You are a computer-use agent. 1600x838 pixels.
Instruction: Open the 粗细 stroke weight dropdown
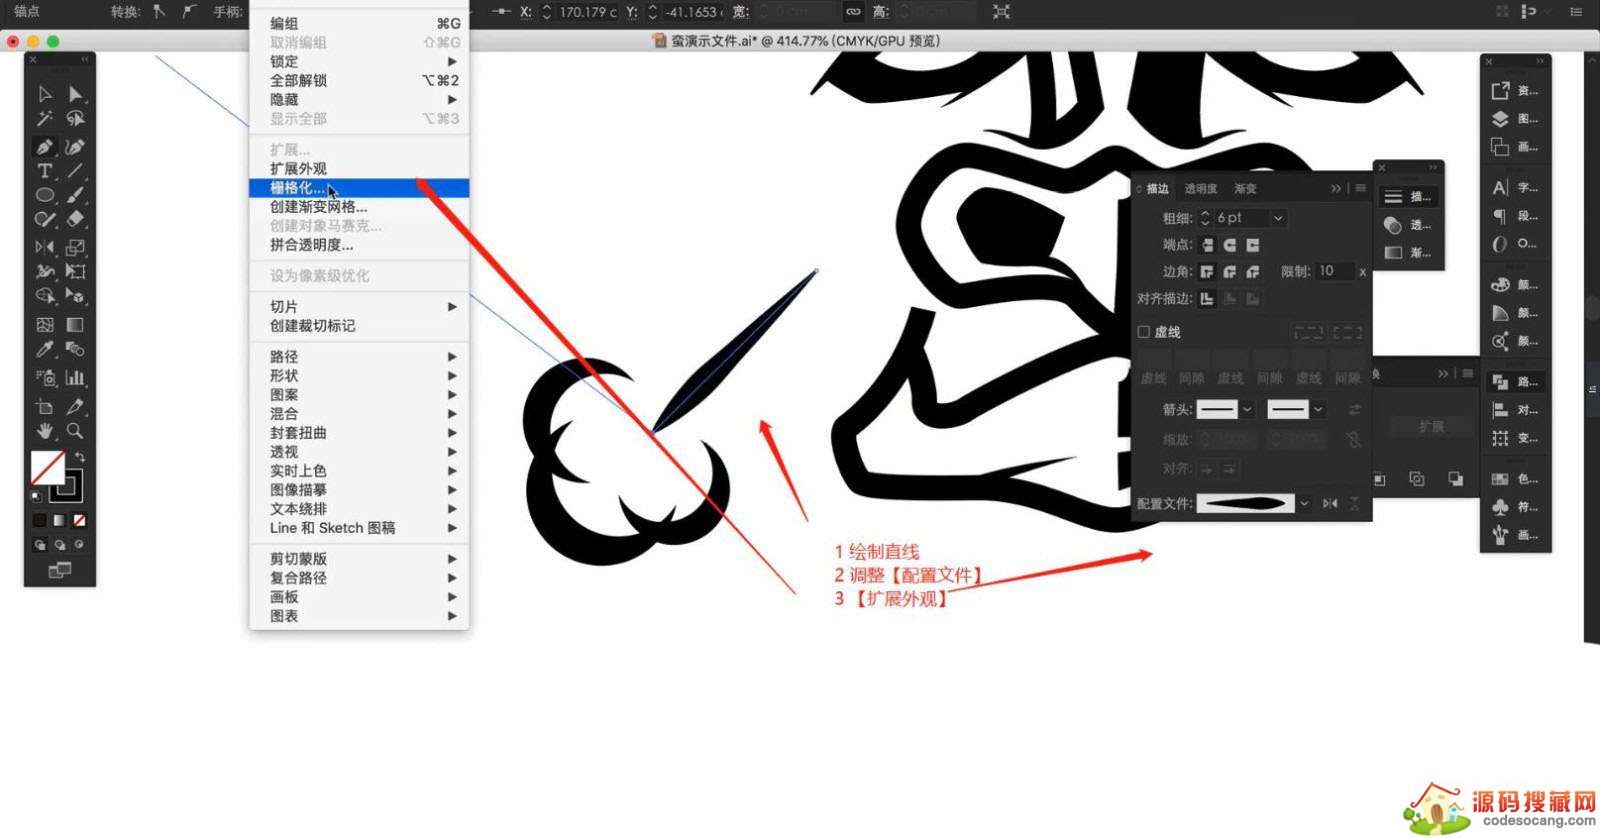(x=1278, y=218)
